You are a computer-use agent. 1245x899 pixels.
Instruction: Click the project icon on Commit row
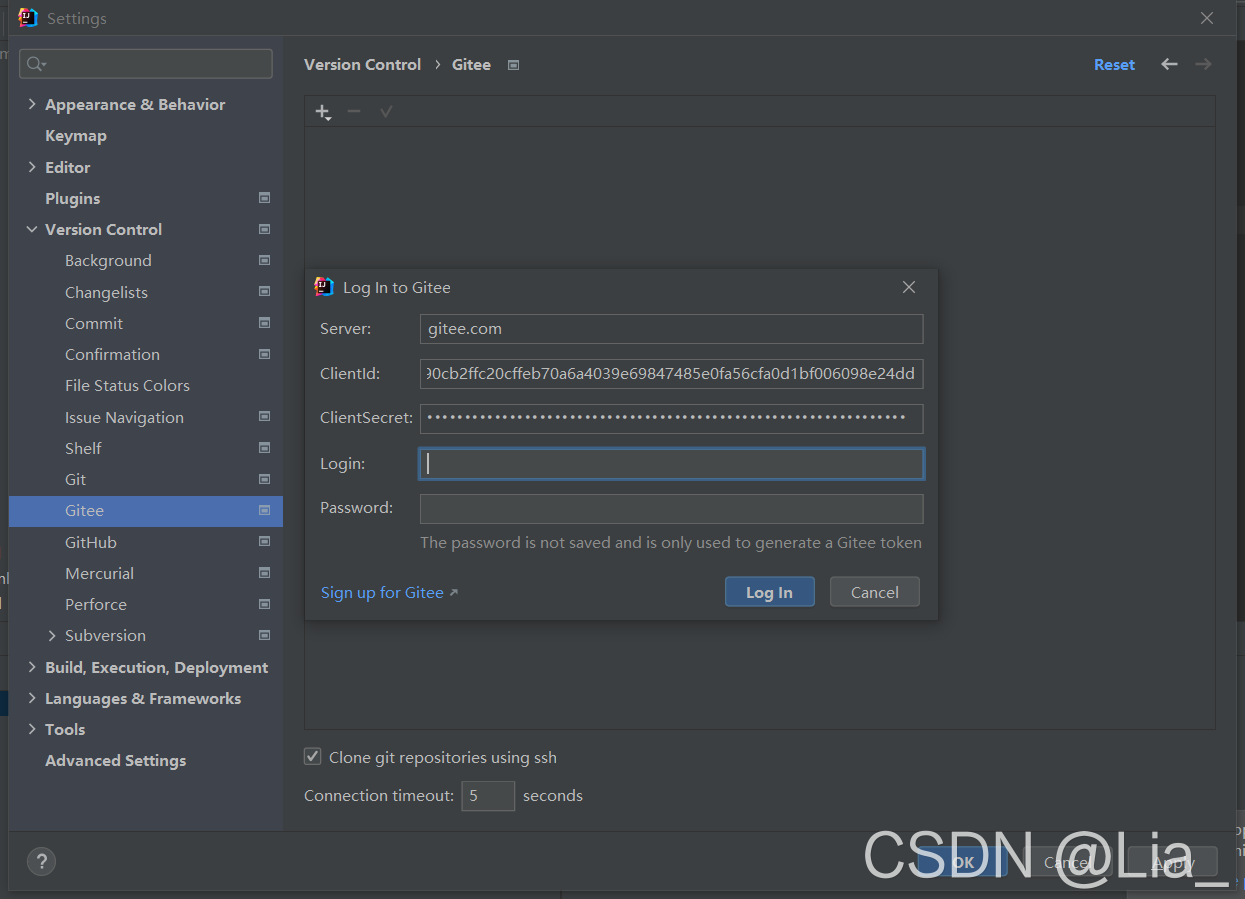(264, 323)
